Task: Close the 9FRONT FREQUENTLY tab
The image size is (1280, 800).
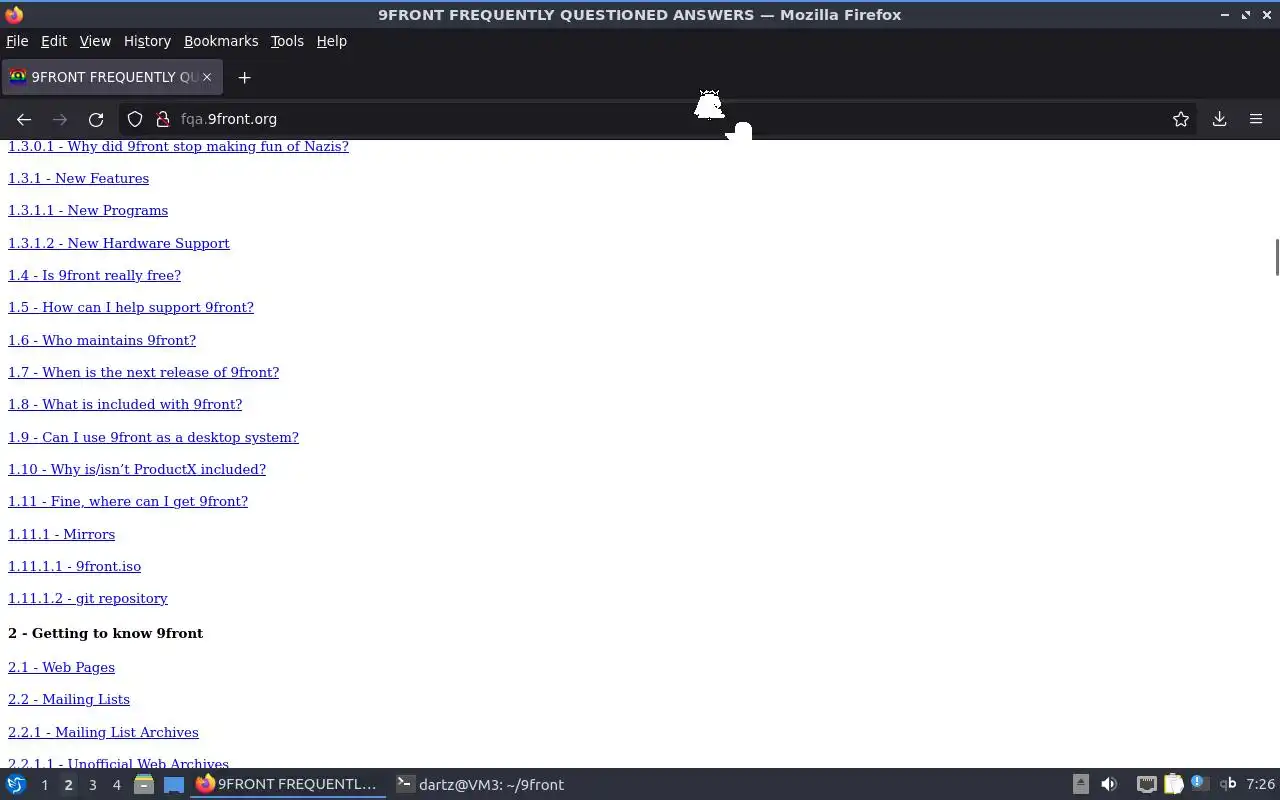Action: 207,77
